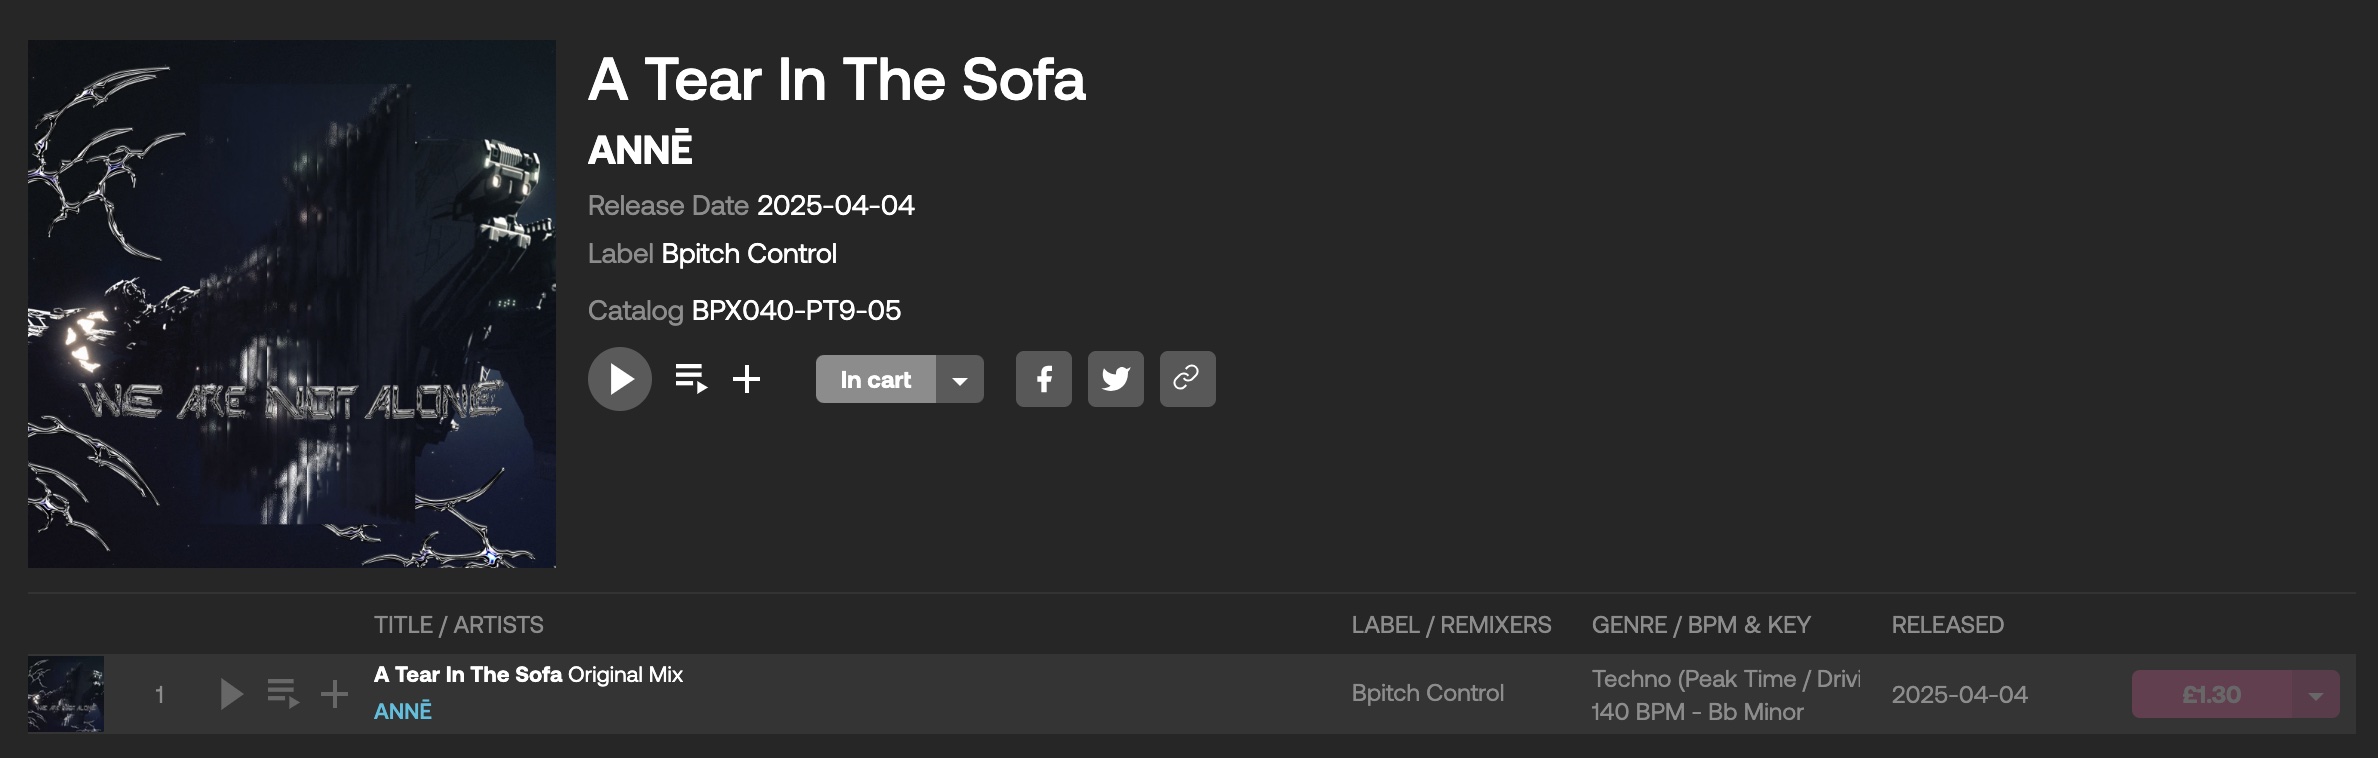The width and height of the screenshot is (2378, 758).
Task: Open the Bpitch Control label link in header
Action: pos(749,254)
